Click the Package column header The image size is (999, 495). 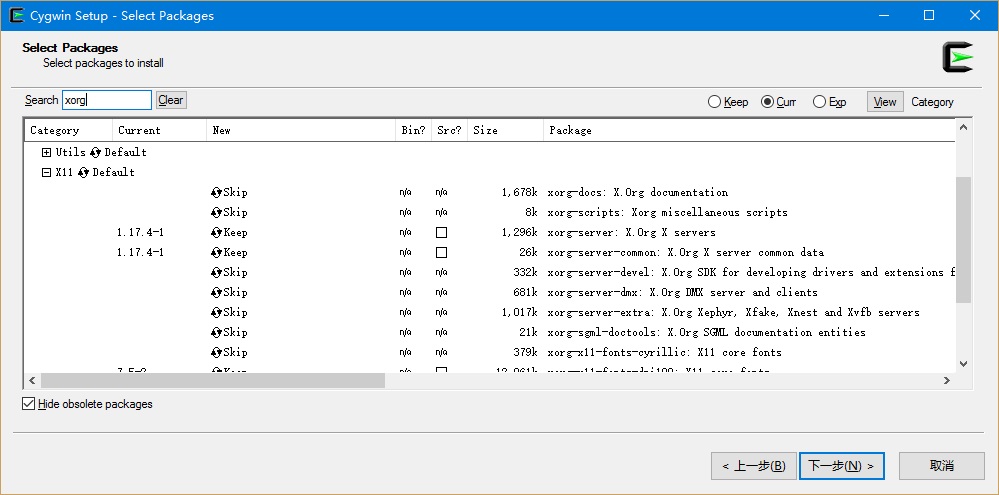tap(750, 130)
